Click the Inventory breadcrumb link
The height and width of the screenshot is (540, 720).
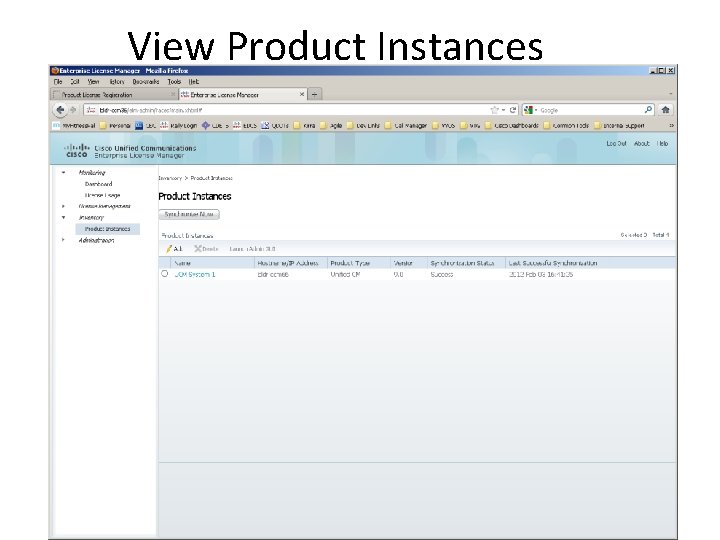tap(170, 178)
